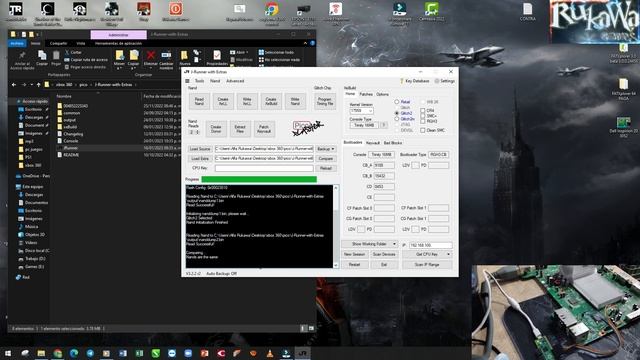Toggle CR4 checkbox

tap(423, 111)
